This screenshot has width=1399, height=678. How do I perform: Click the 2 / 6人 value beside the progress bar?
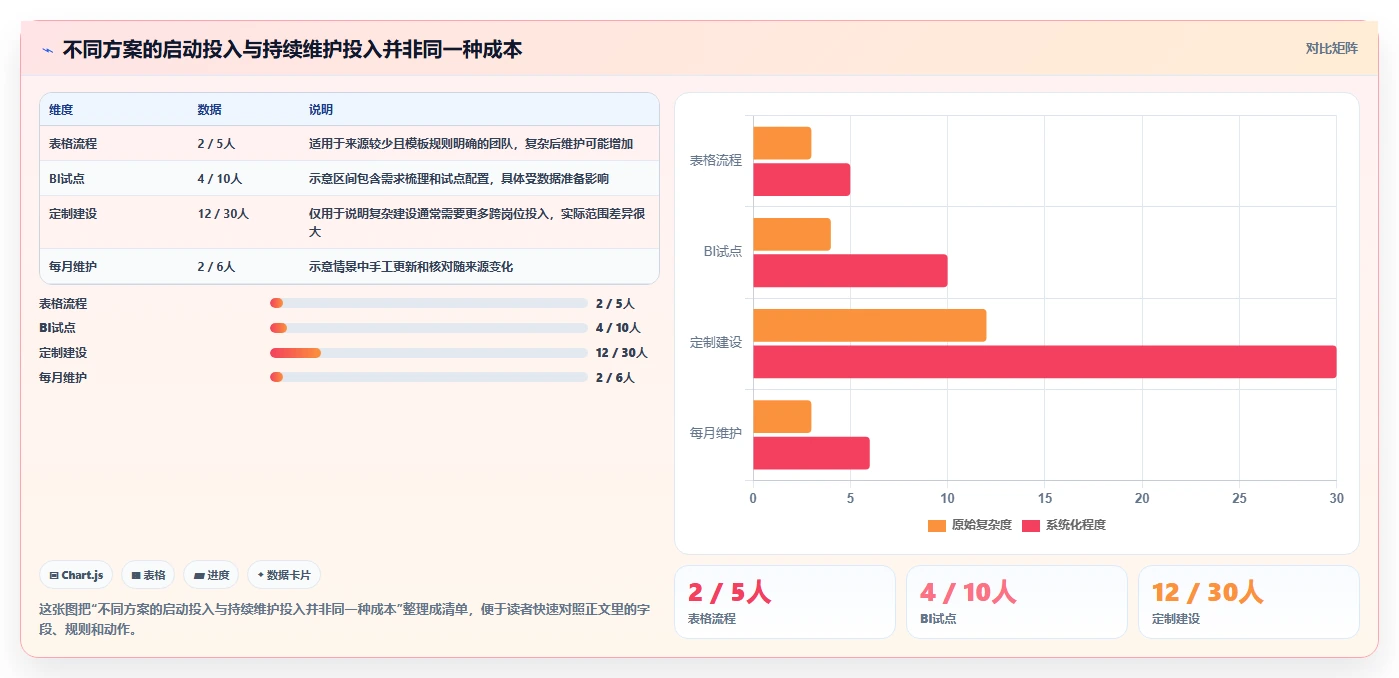coord(615,377)
